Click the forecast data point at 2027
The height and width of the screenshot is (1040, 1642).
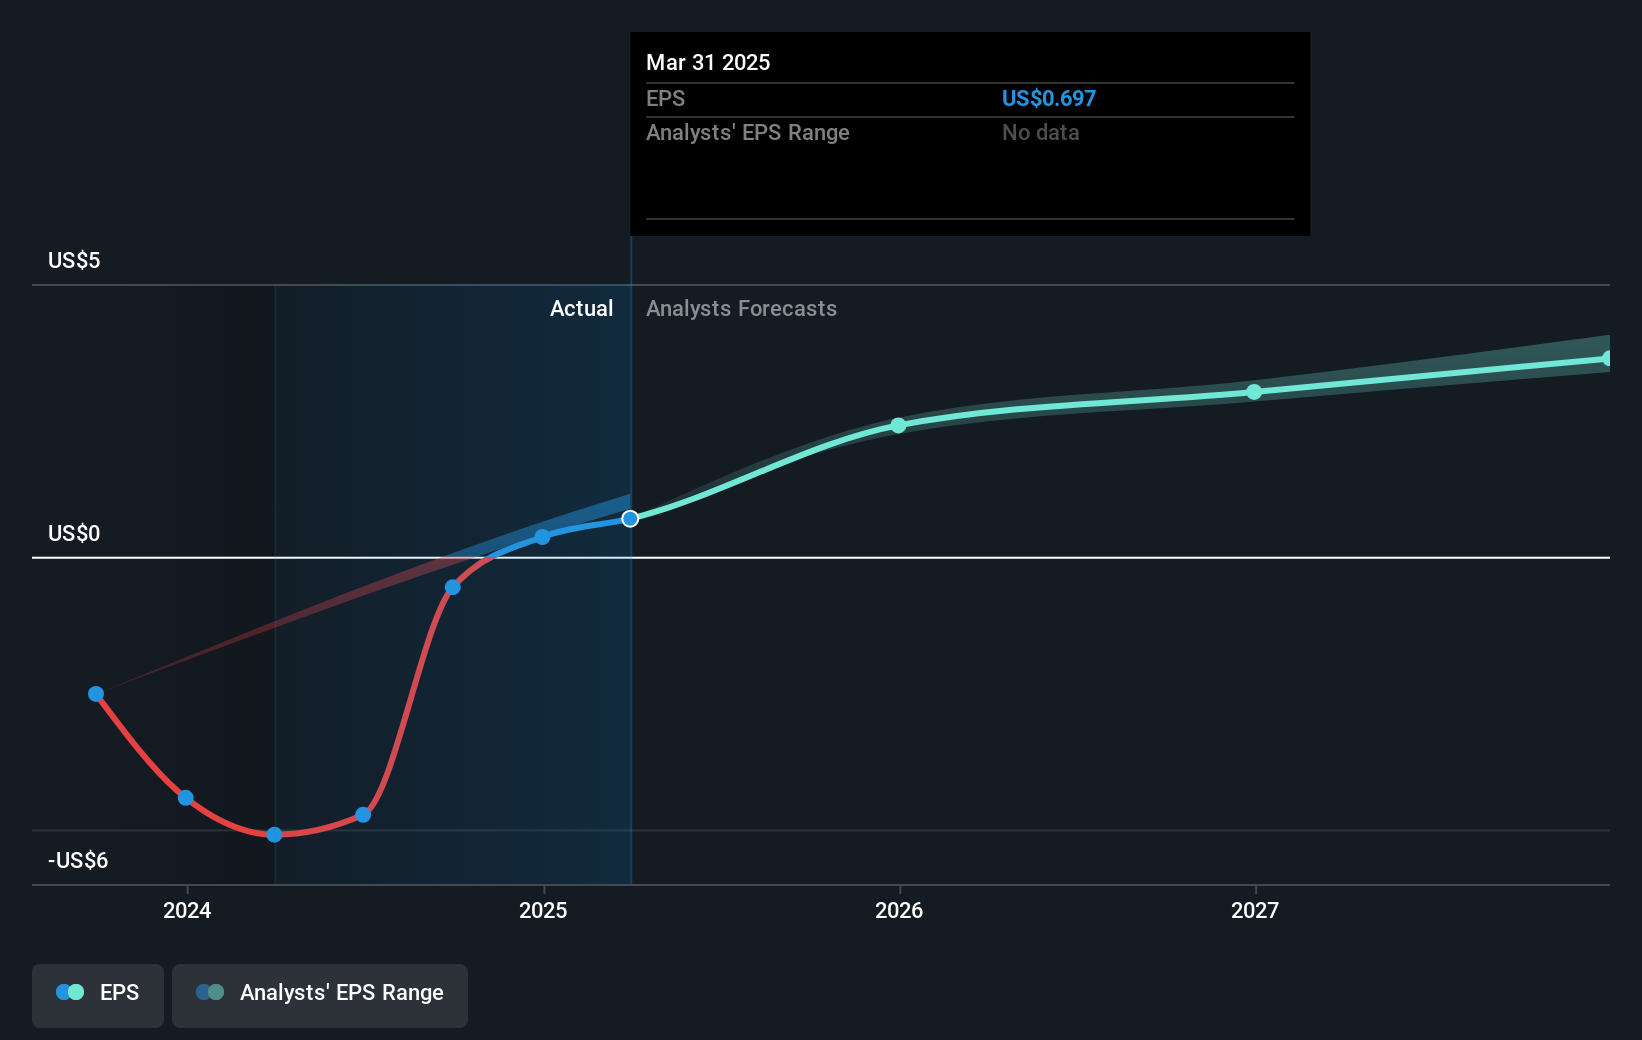pyautogui.click(x=1254, y=392)
